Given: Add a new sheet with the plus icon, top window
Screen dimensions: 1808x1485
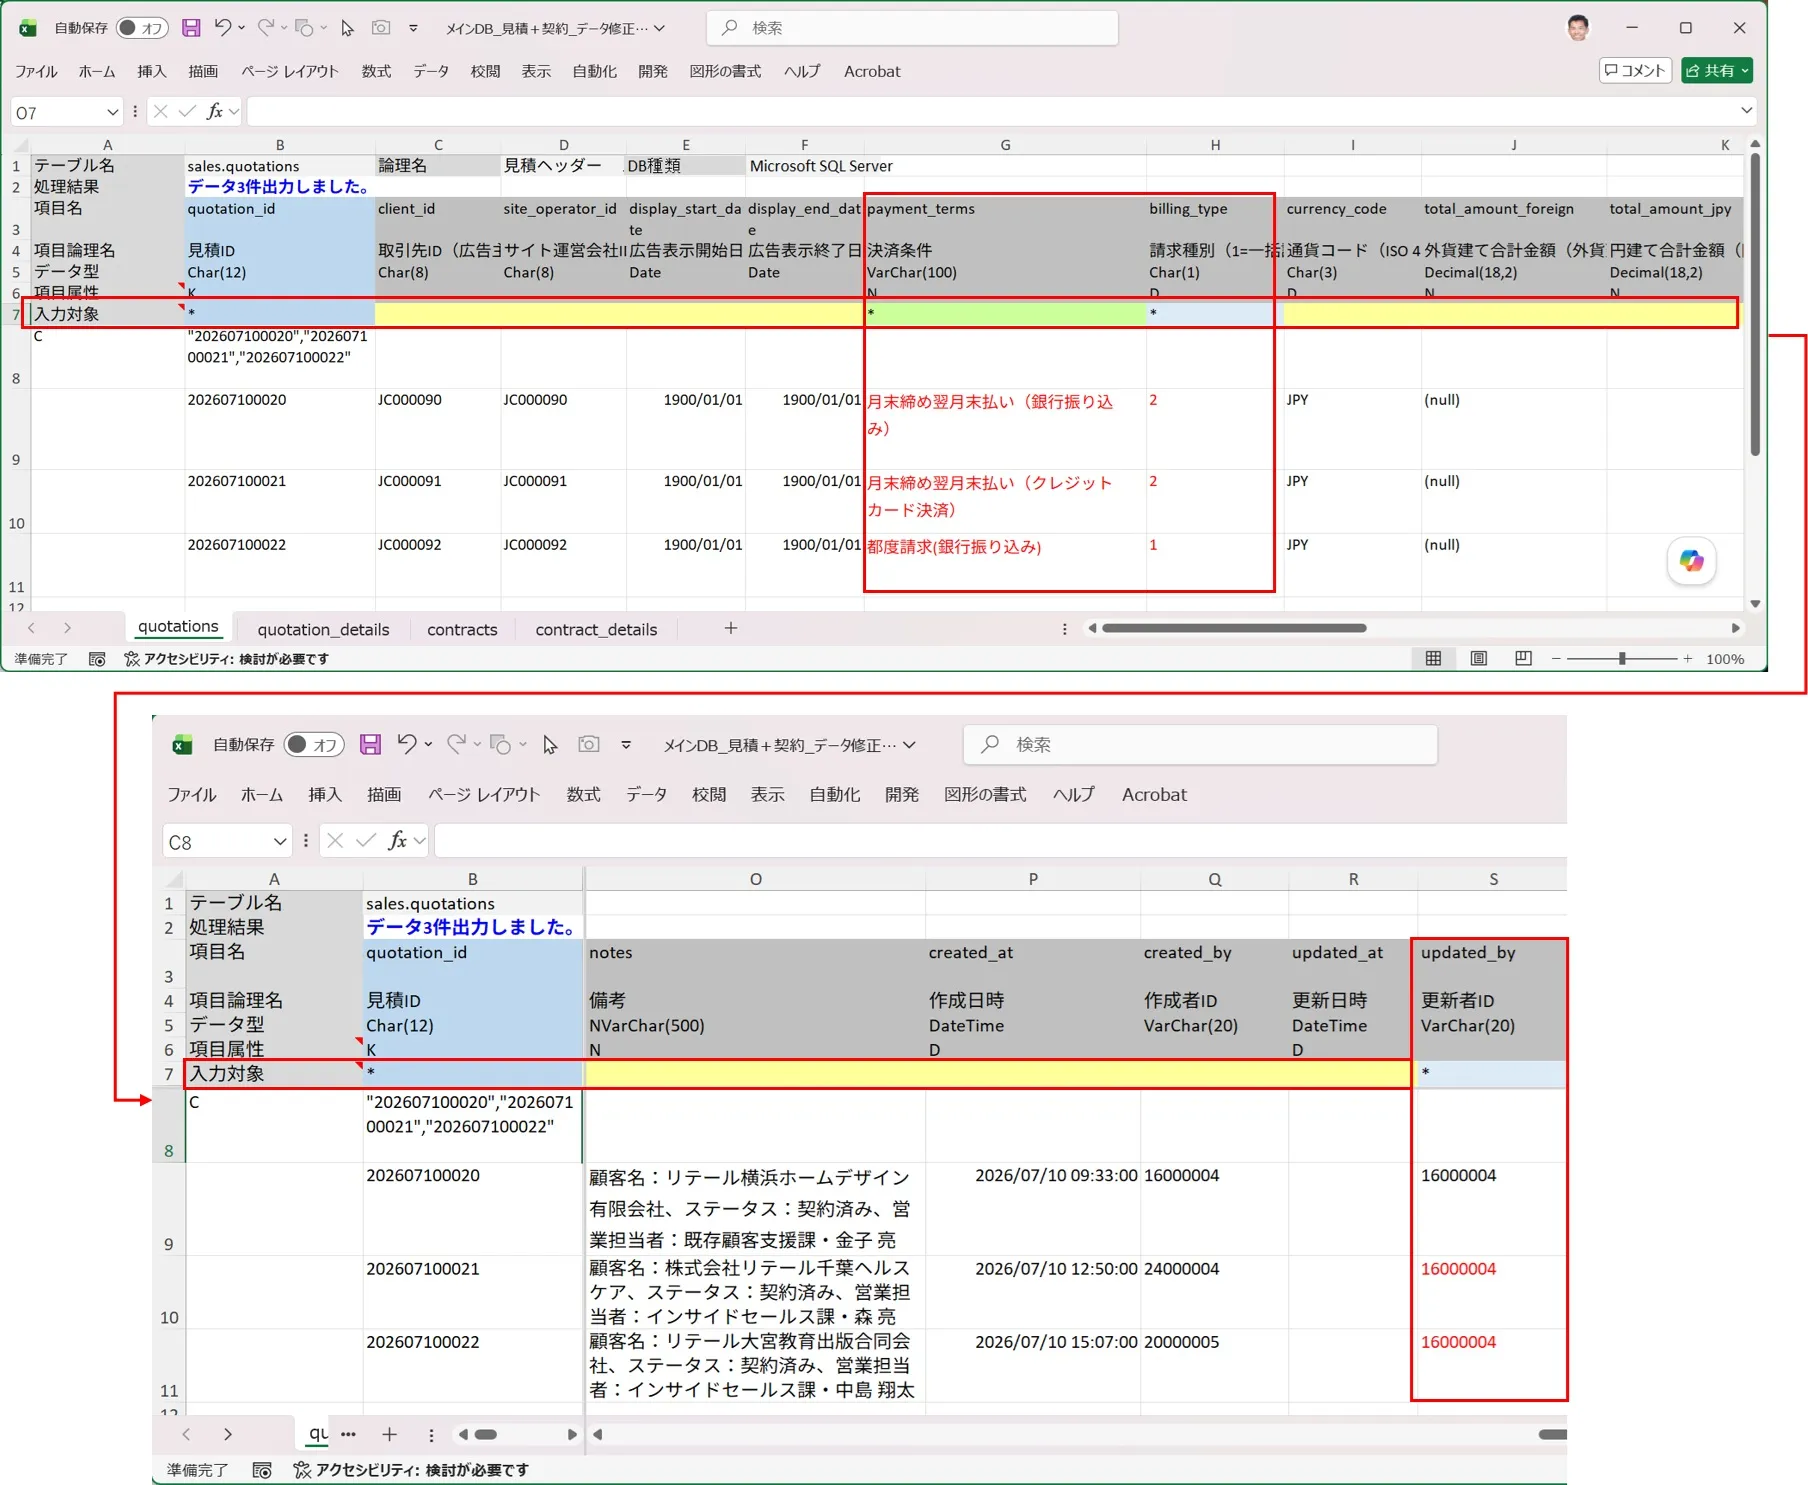Looking at the screenshot, I should click(x=731, y=628).
